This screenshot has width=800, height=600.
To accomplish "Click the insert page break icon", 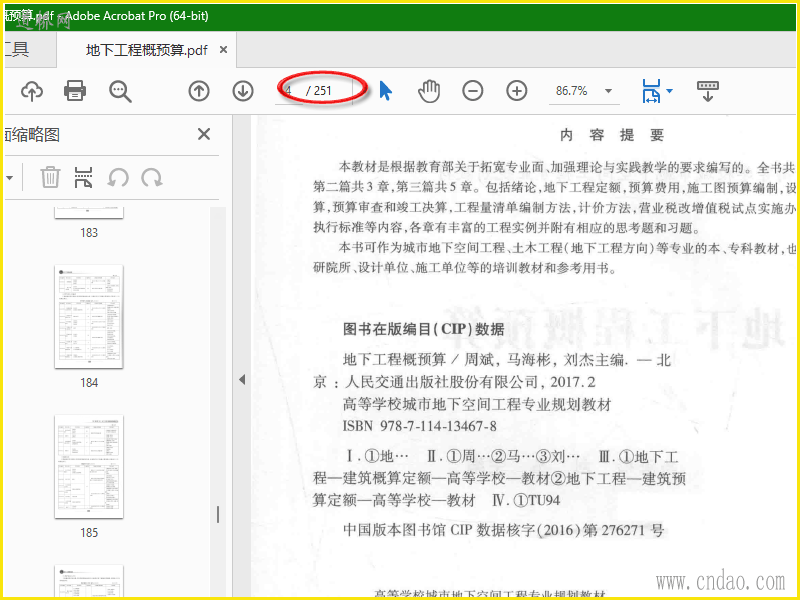I will point(84,178).
